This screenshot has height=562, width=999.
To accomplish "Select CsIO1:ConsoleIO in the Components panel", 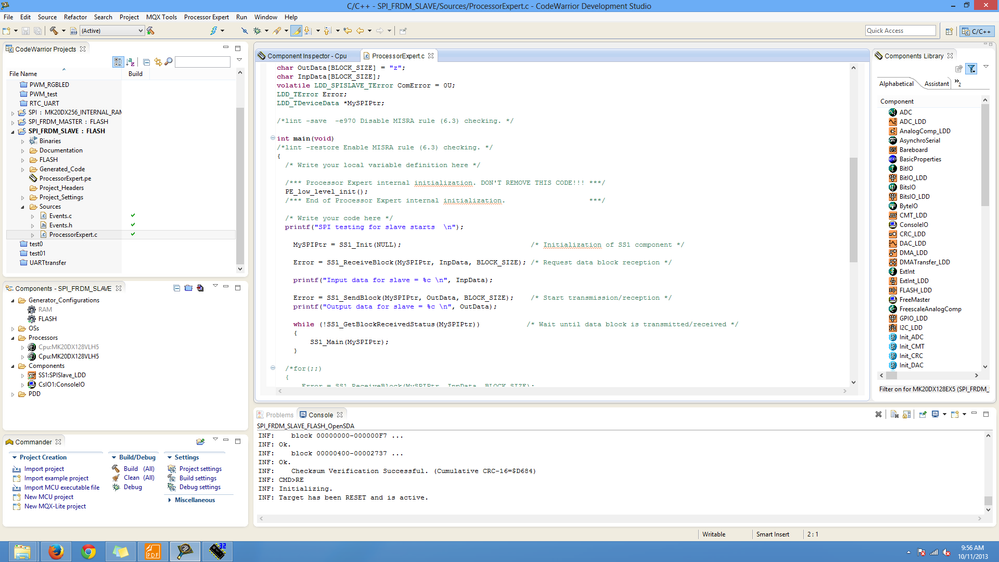I will coord(61,385).
